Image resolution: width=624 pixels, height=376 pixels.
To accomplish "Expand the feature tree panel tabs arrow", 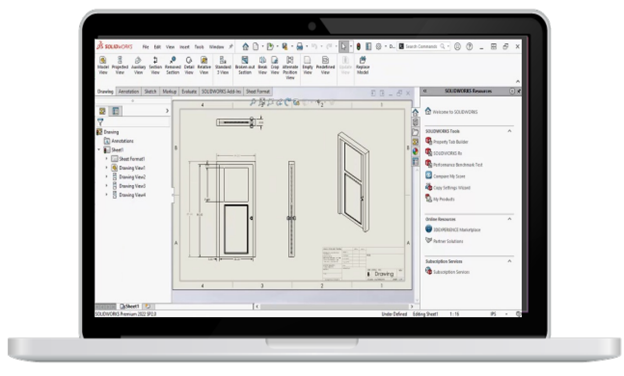I will pyautogui.click(x=167, y=111).
